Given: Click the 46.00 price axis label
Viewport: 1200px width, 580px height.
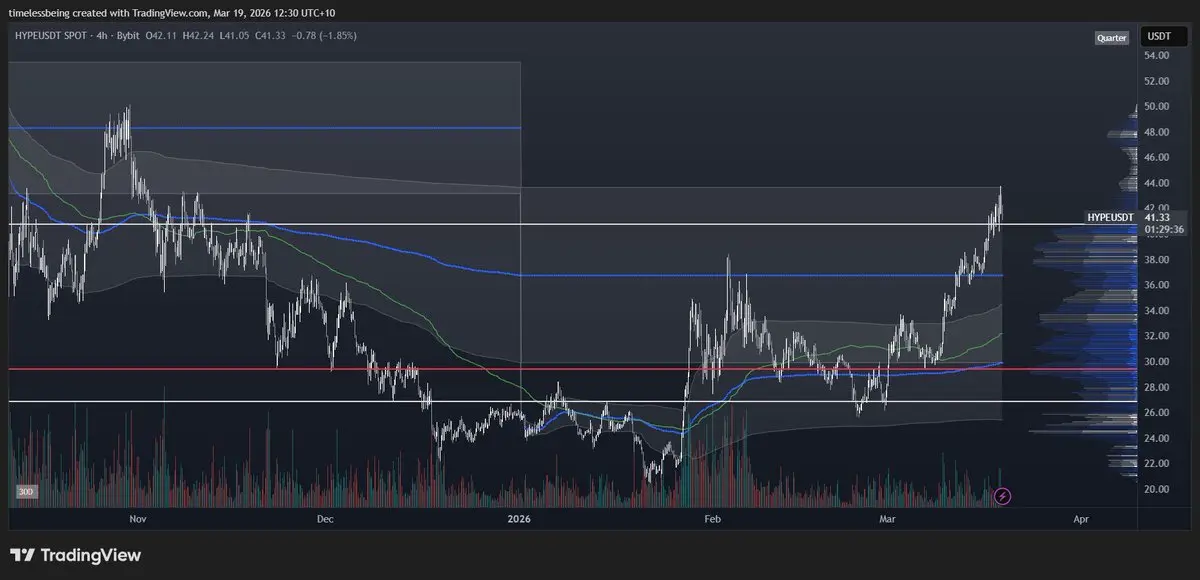Looking at the screenshot, I should [x=1157, y=157].
